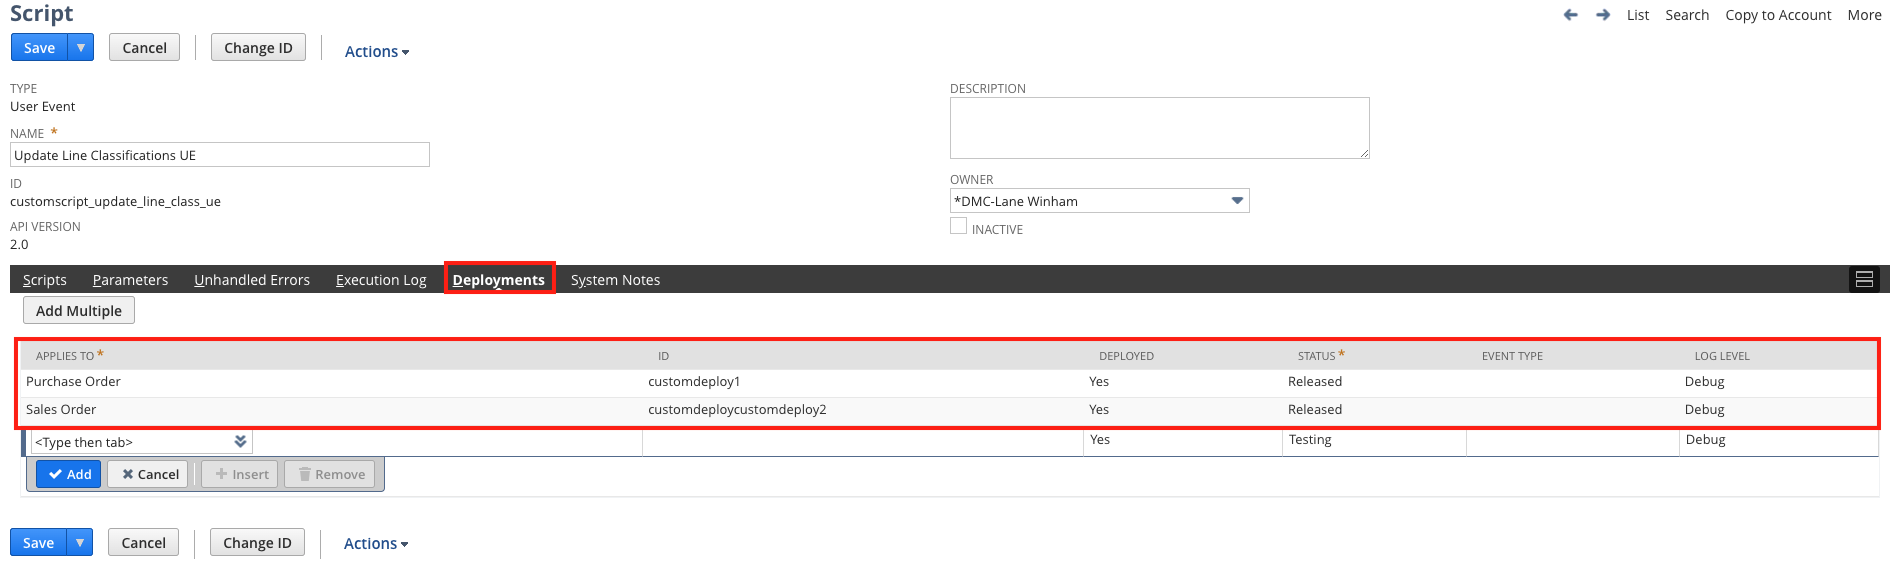Click the Copy to Account link
Screen dimensions: 1895x573
tap(1777, 15)
